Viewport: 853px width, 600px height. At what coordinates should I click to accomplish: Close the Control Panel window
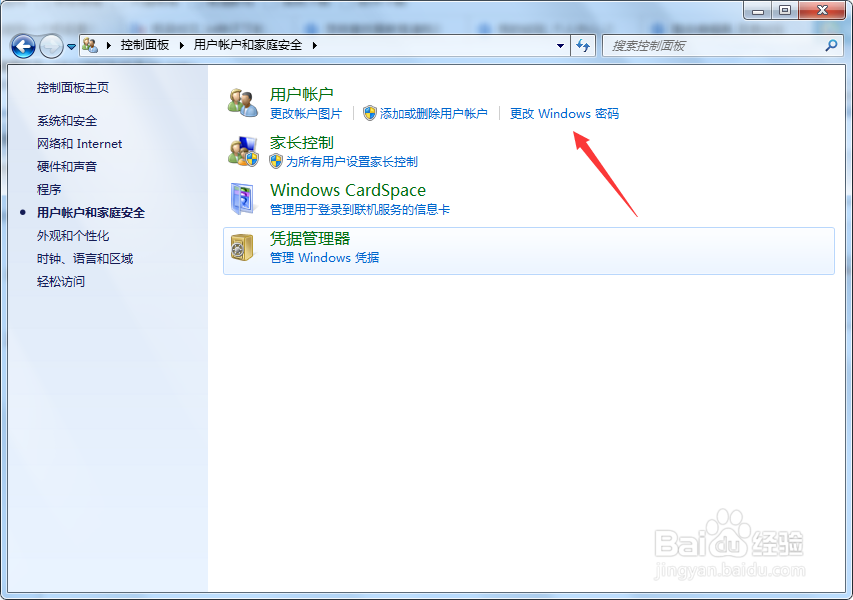coord(823,10)
